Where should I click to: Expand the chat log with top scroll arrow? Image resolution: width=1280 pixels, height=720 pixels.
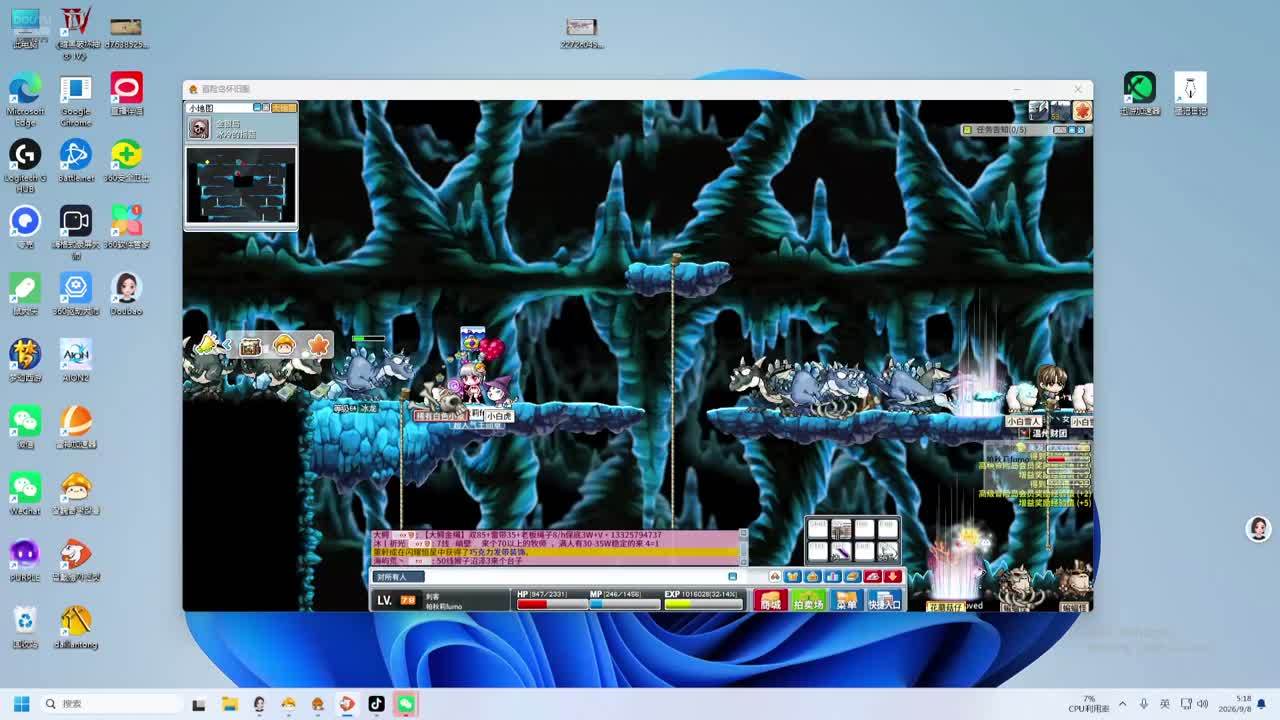[742, 534]
